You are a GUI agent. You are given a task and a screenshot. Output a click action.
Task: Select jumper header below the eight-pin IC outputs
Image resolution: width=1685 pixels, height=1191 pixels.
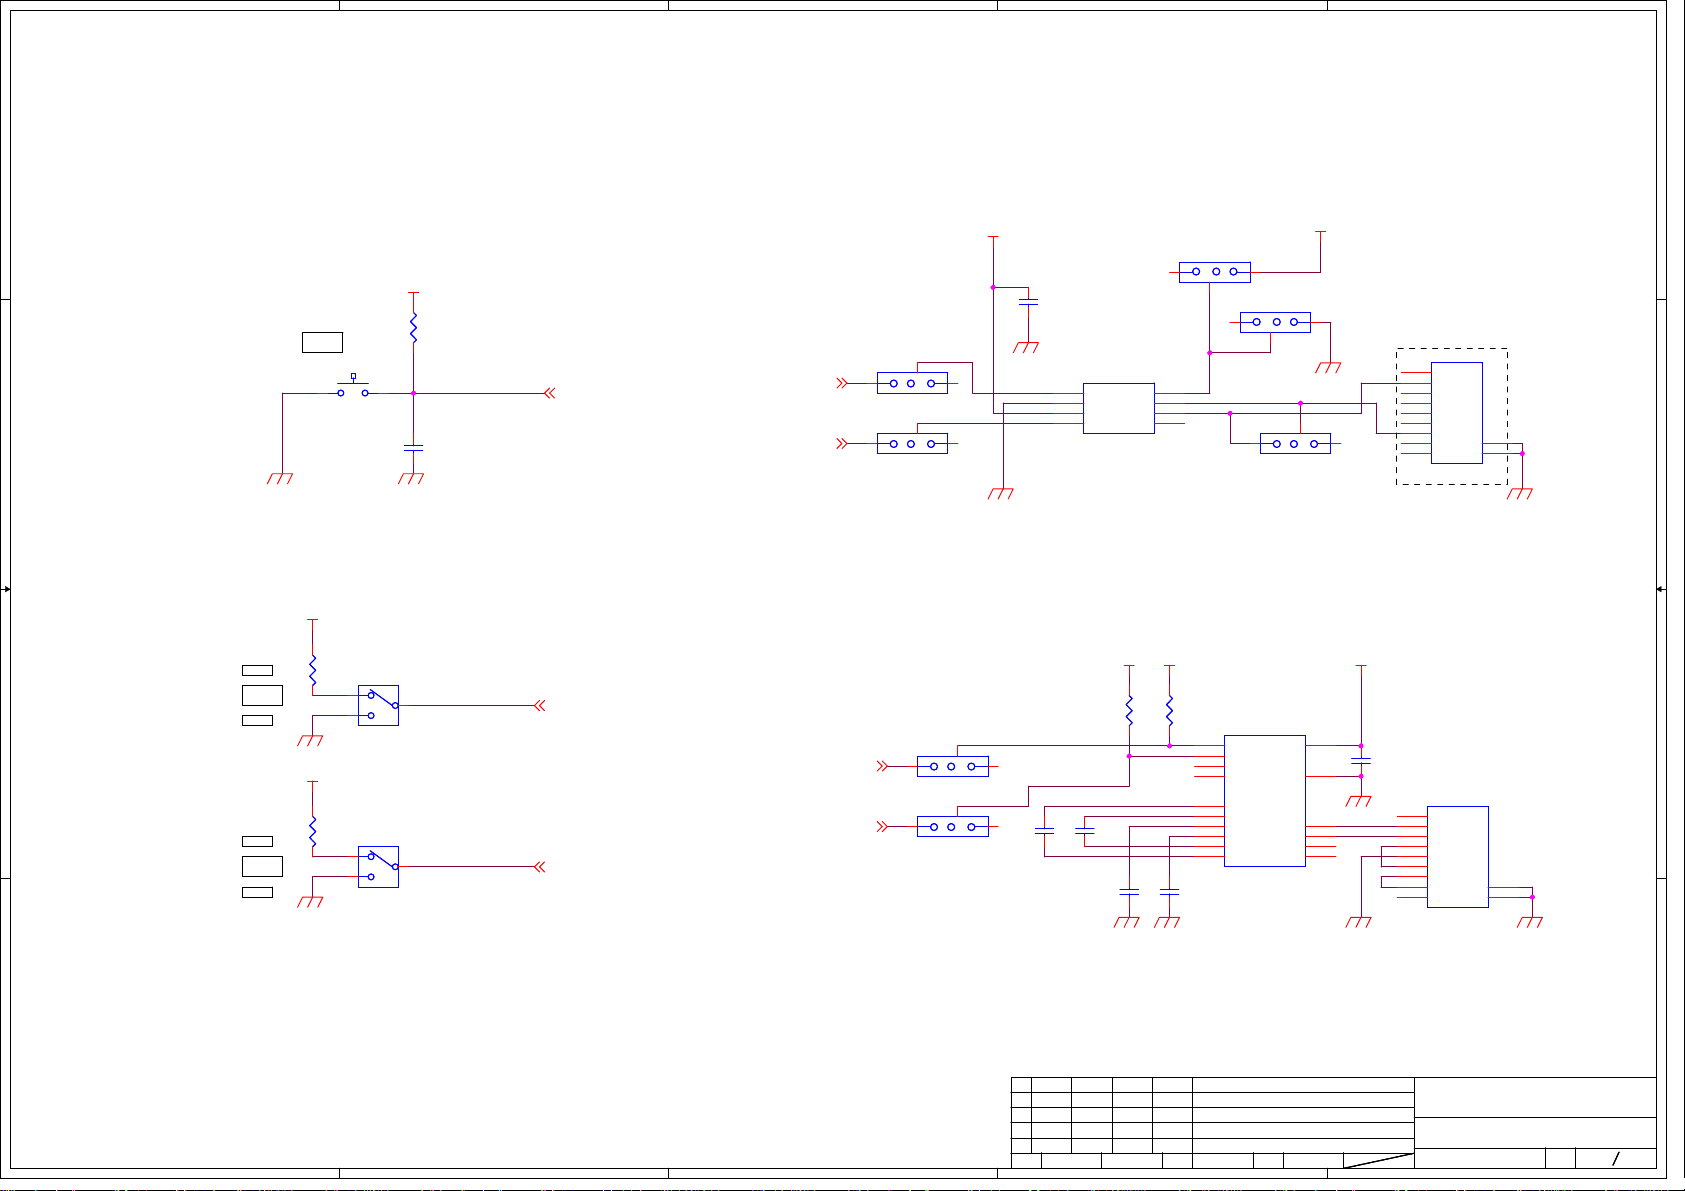coord(1295,443)
